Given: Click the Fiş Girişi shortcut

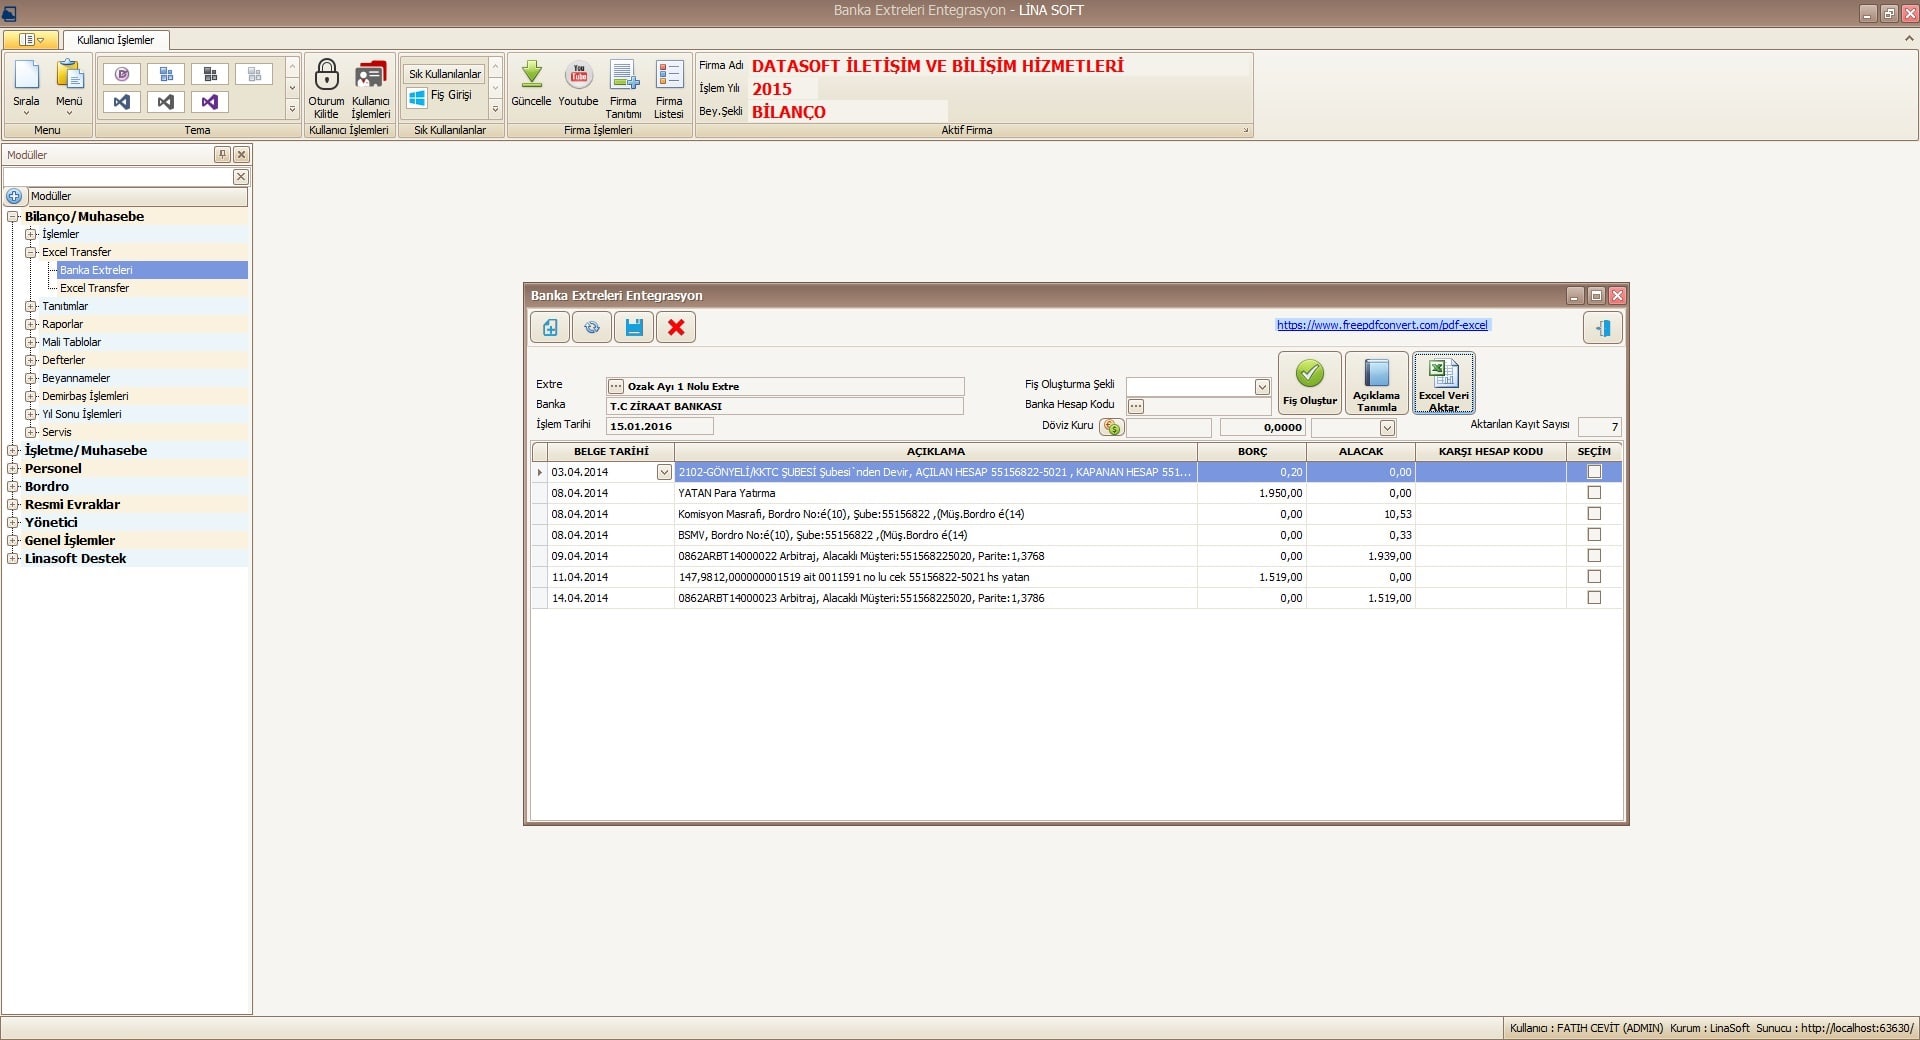Looking at the screenshot, I should (x=441, y=96).
